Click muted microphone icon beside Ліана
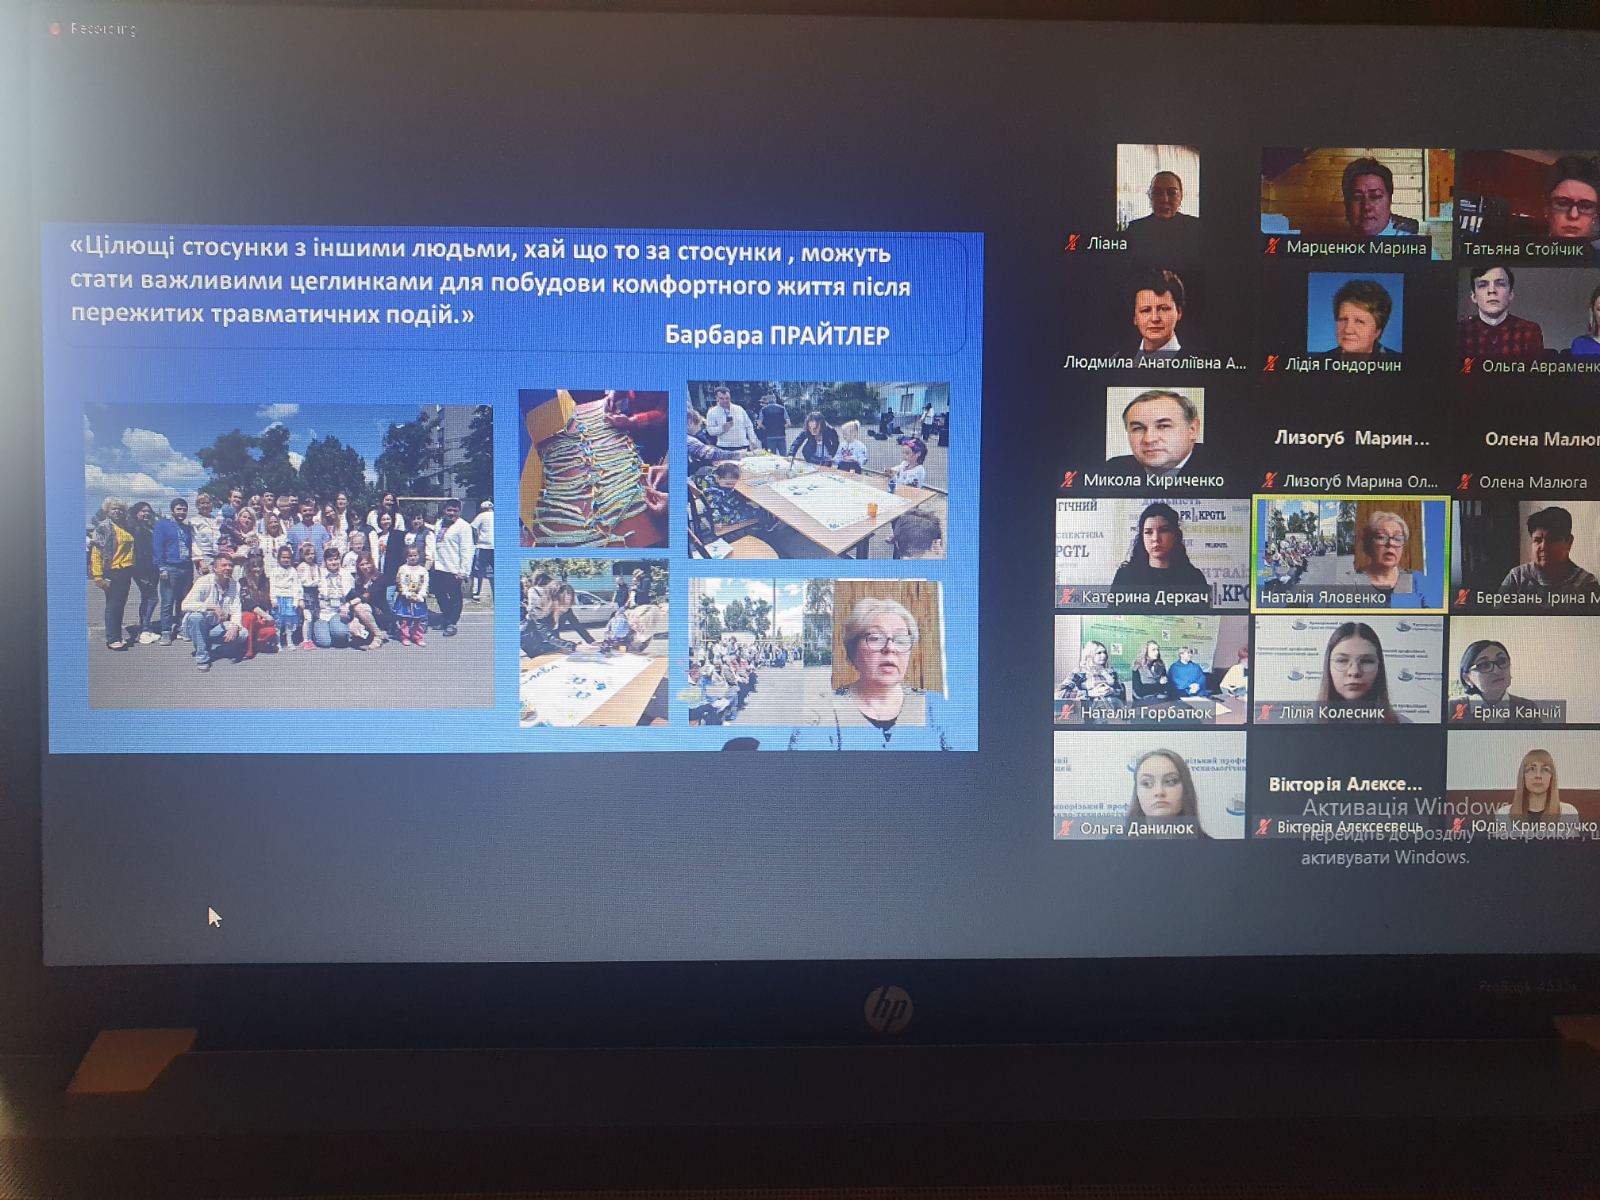Screen dimensions: 1600x1200 pos(1073,243)
